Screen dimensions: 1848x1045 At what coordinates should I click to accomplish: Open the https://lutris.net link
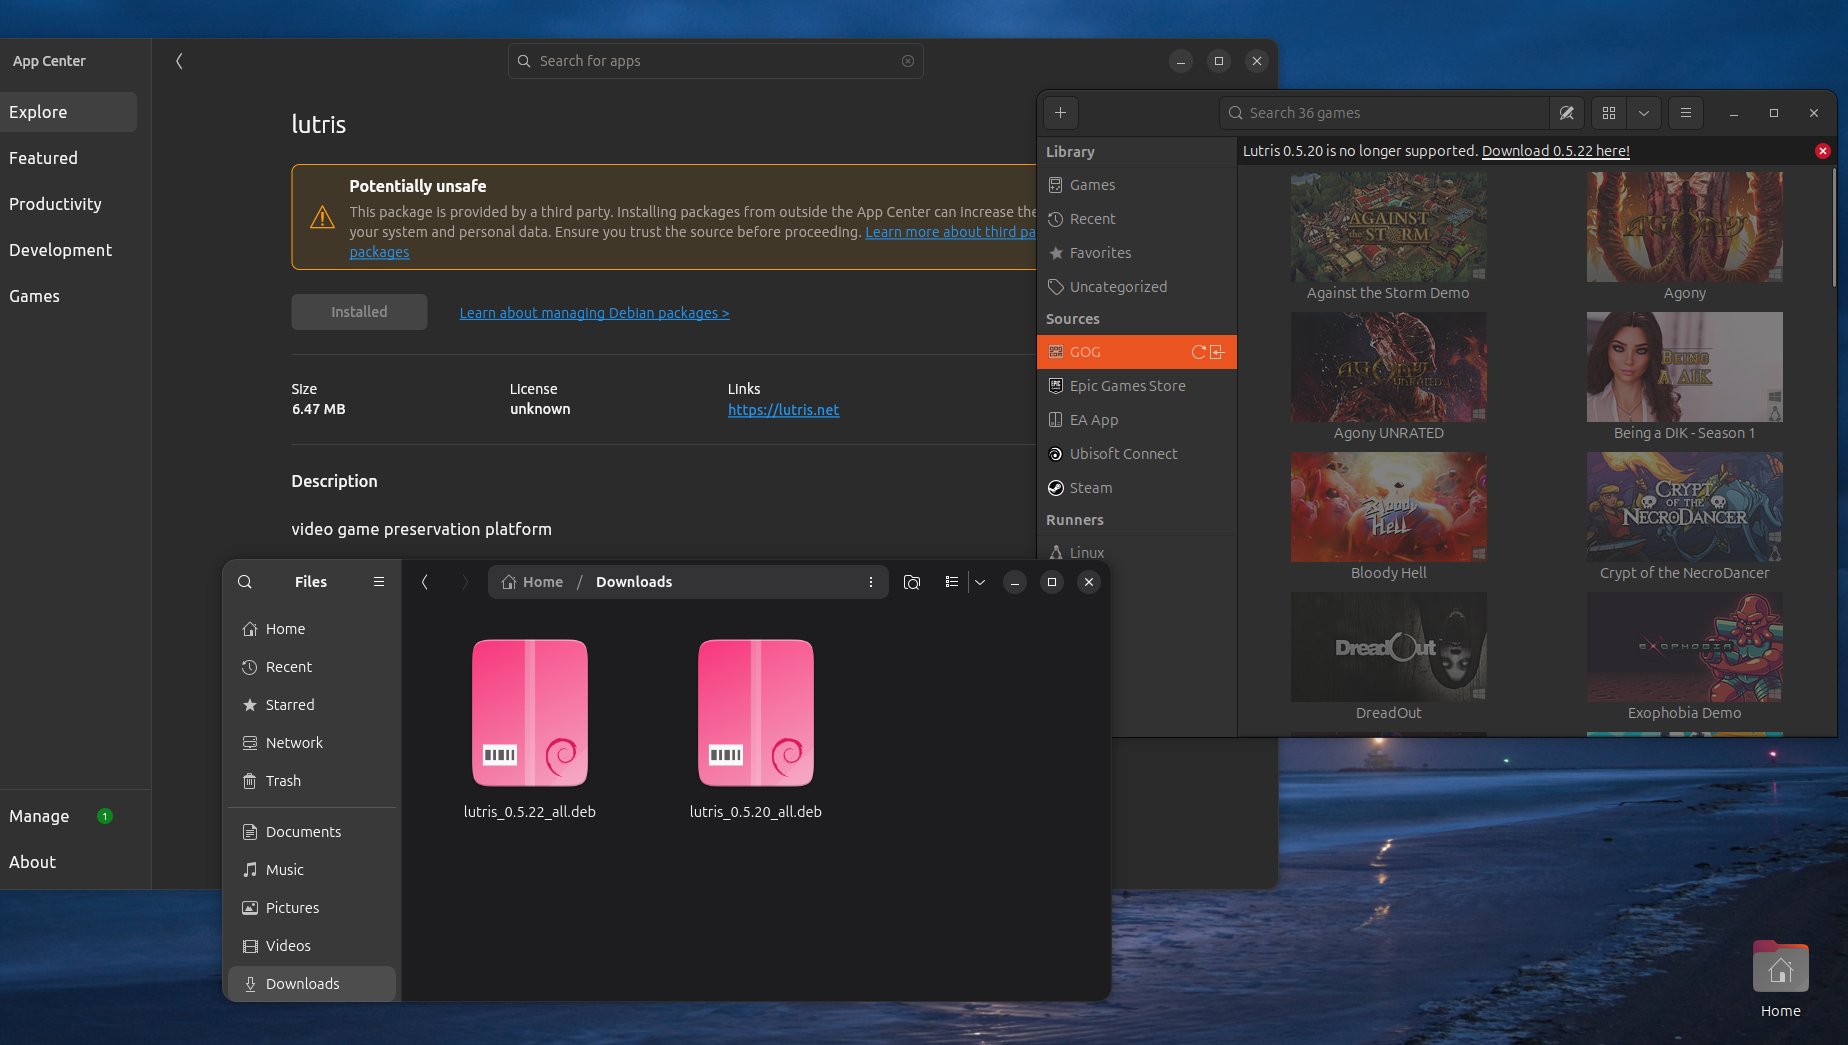pos(783,410)
